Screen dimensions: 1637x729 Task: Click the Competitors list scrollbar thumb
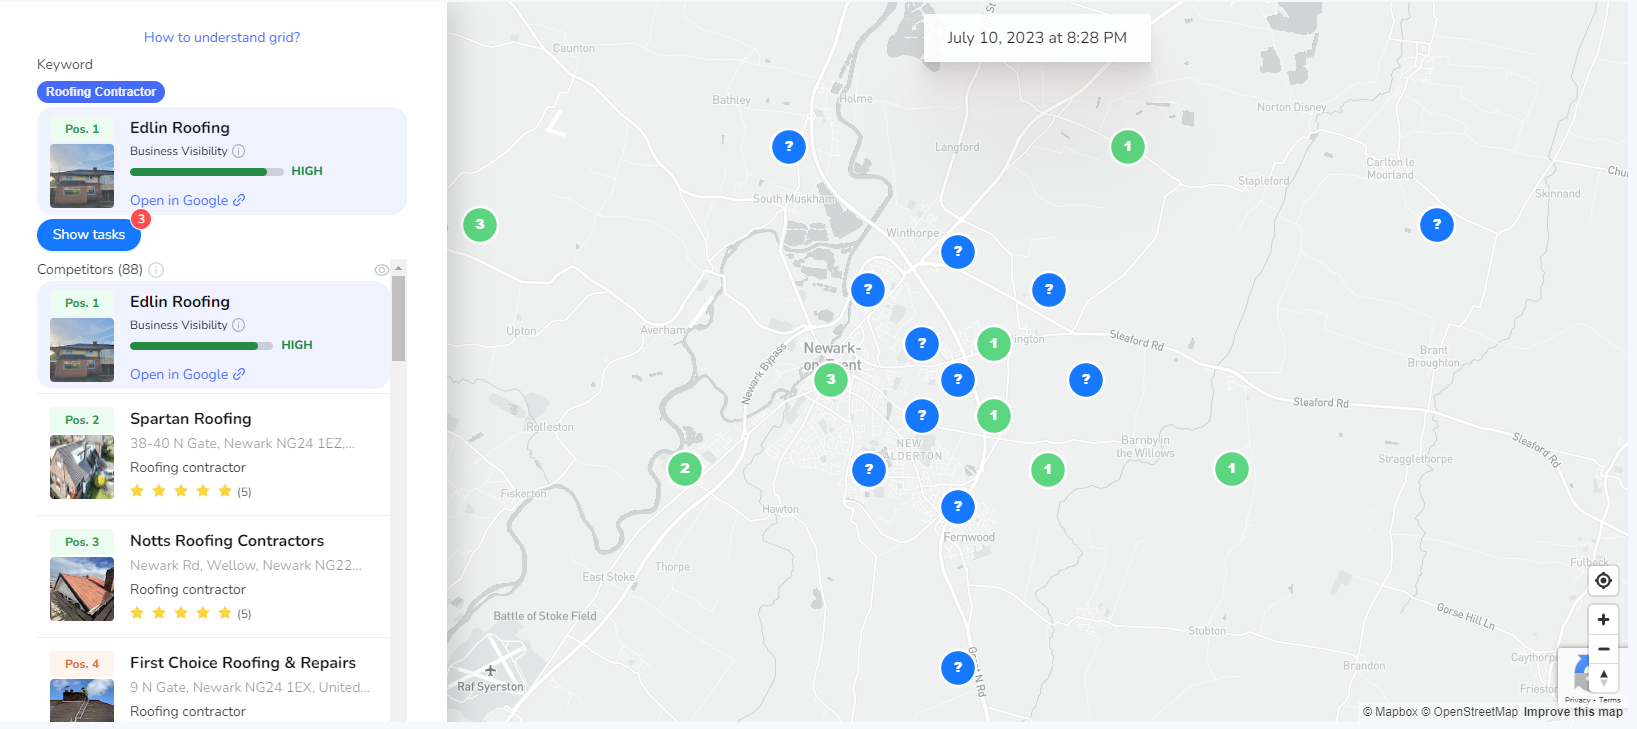[x=398, y=318]
